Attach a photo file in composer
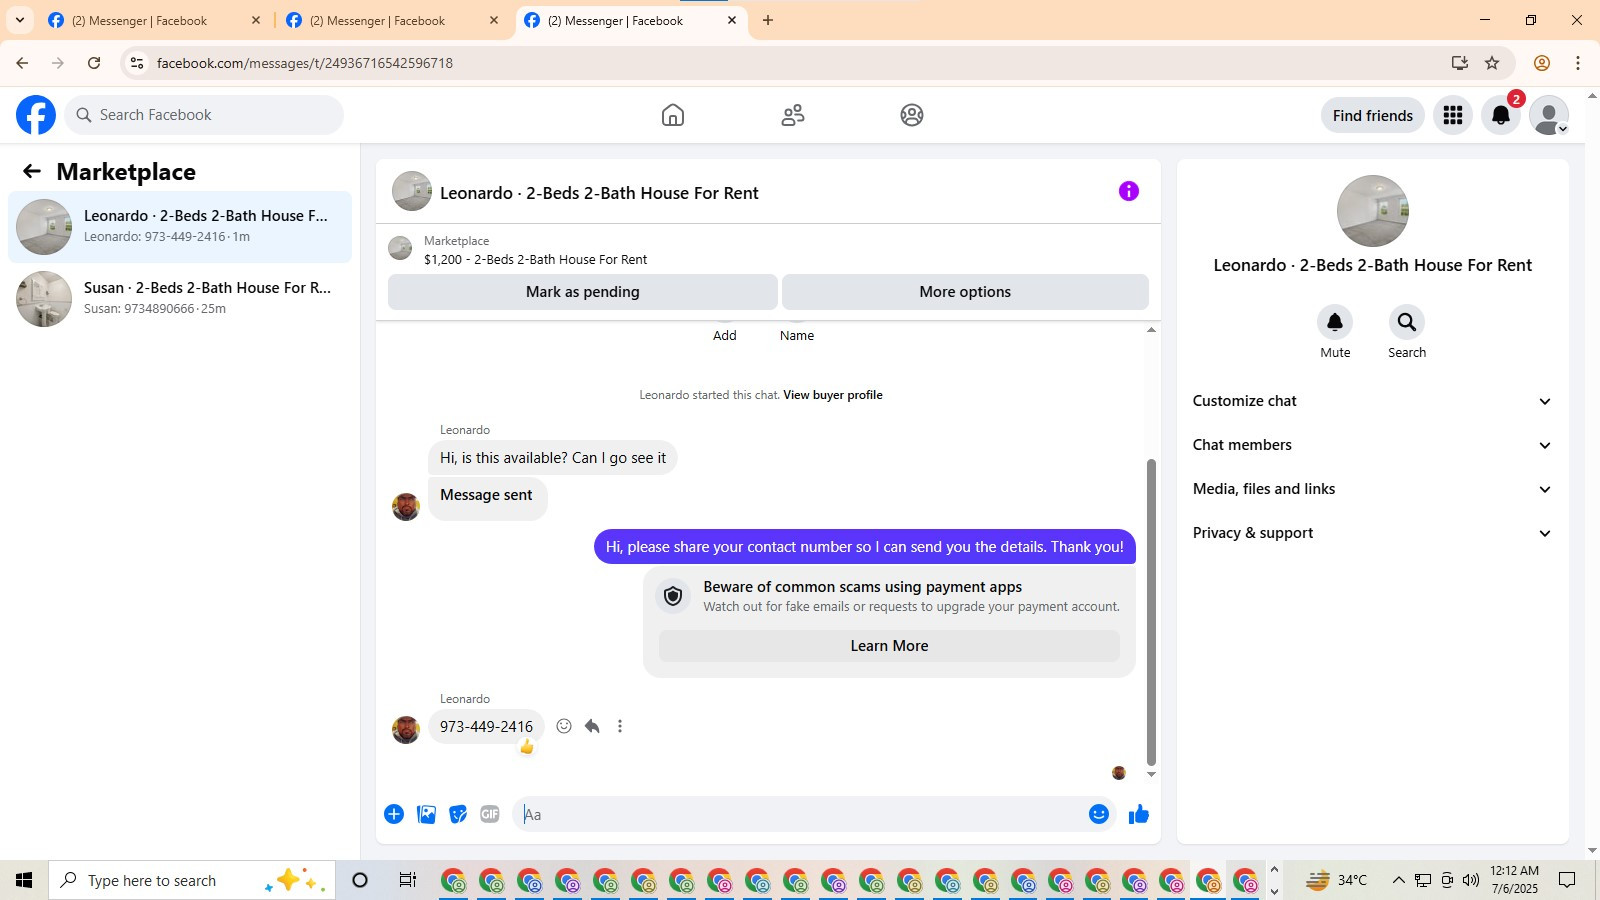 [x=426, y=814]
